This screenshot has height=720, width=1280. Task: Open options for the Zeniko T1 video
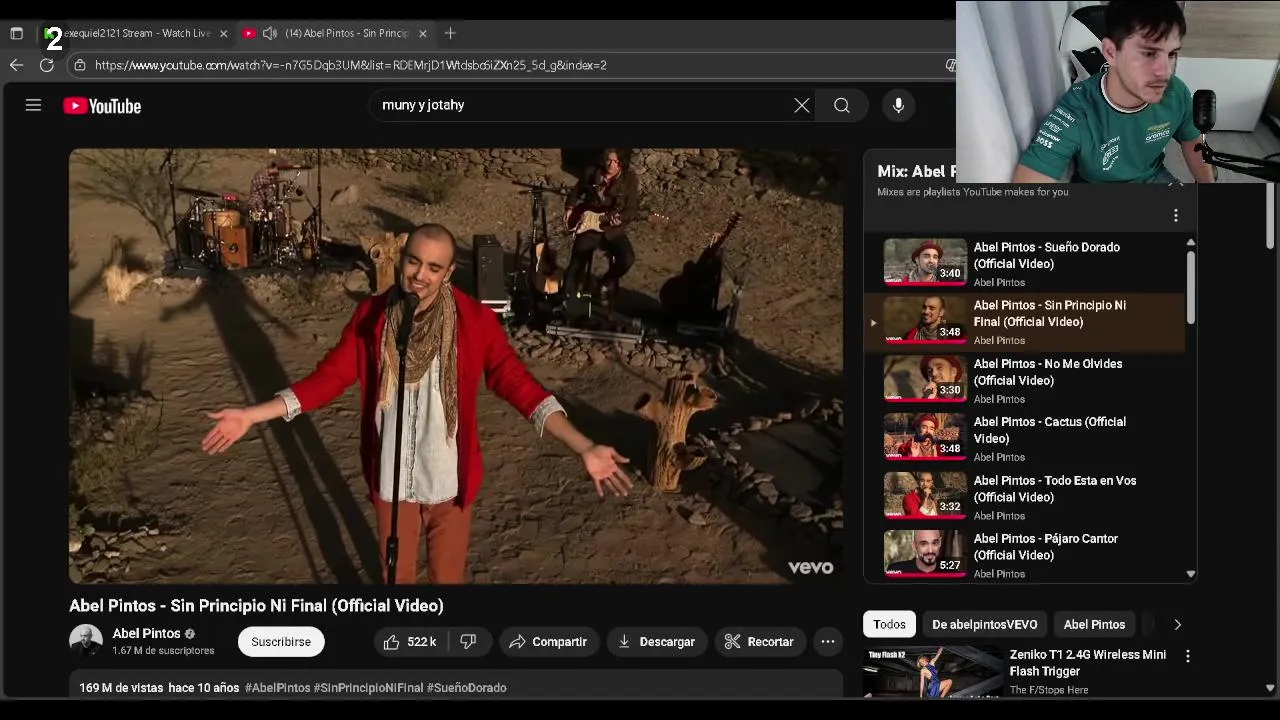tap(1187, 656)
